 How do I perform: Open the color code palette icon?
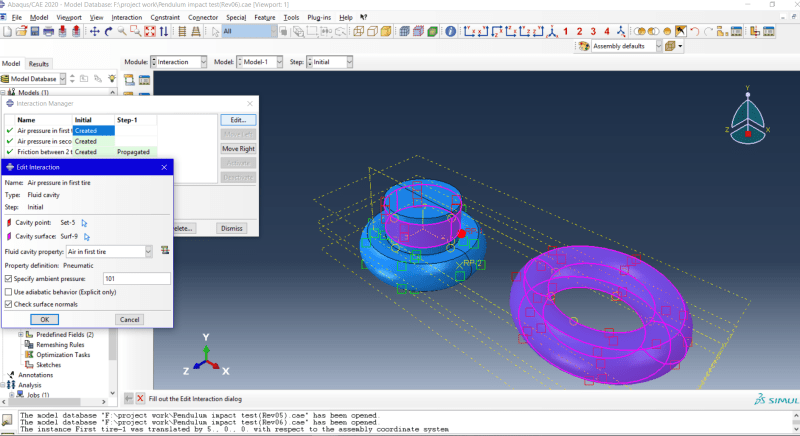(584, 46)
